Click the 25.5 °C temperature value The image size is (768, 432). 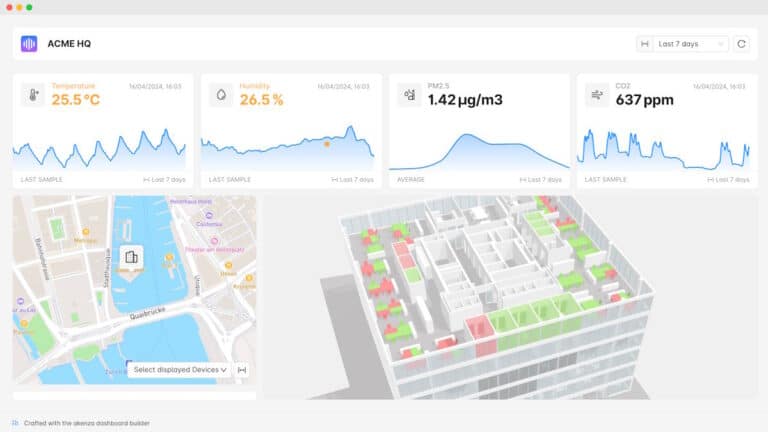(x=76, y=100)
